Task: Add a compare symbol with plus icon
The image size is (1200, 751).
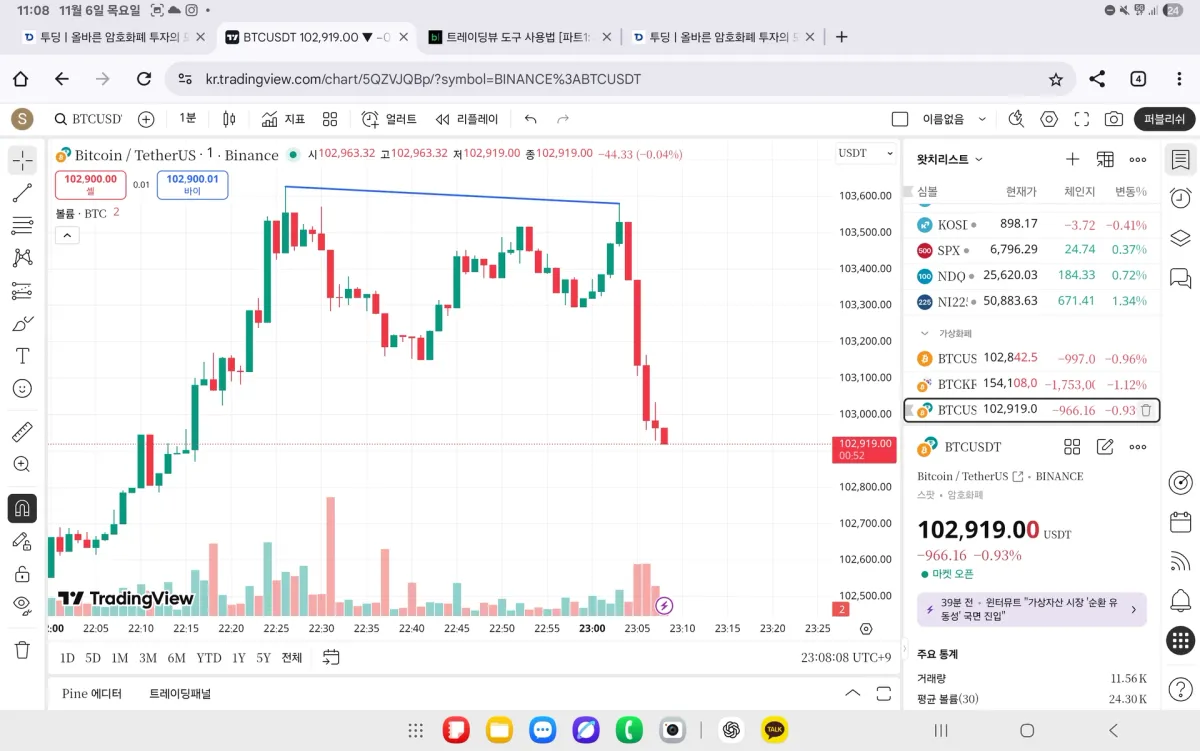Action: 146,119
